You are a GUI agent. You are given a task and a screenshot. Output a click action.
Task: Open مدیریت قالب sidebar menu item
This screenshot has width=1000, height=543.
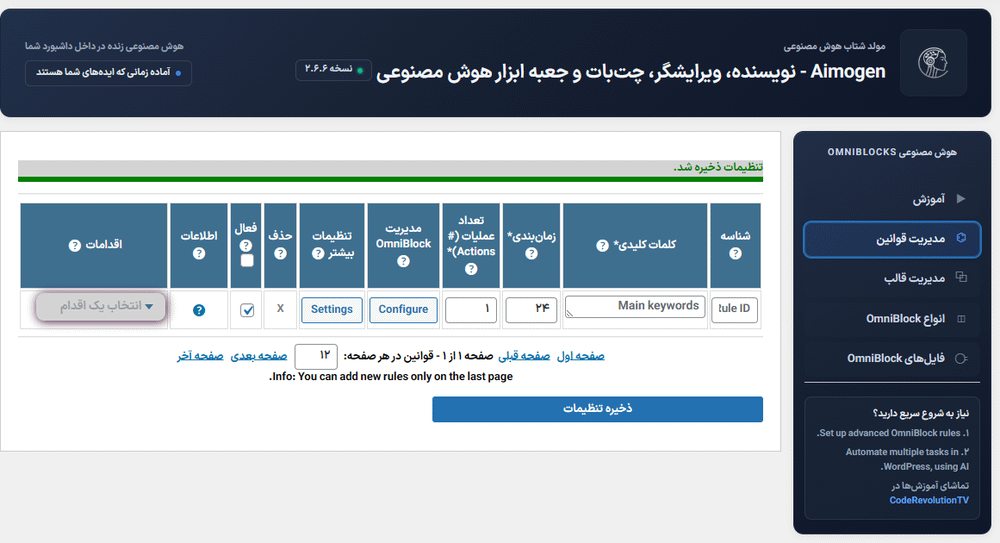tap(892, 278)
